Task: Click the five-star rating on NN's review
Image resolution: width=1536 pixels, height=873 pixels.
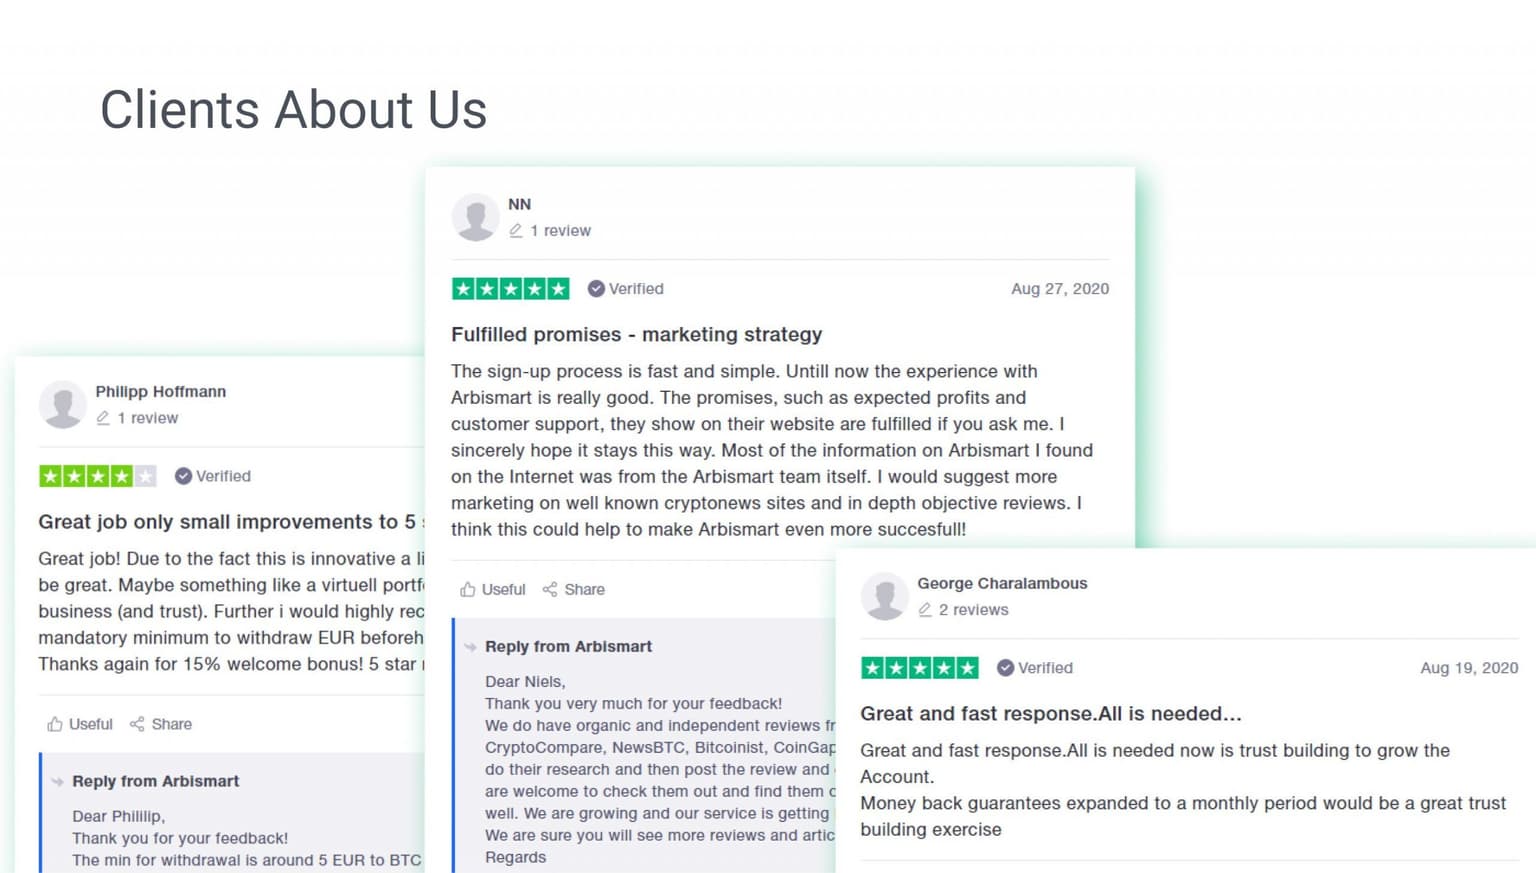Action: click(x=511, y=289)
